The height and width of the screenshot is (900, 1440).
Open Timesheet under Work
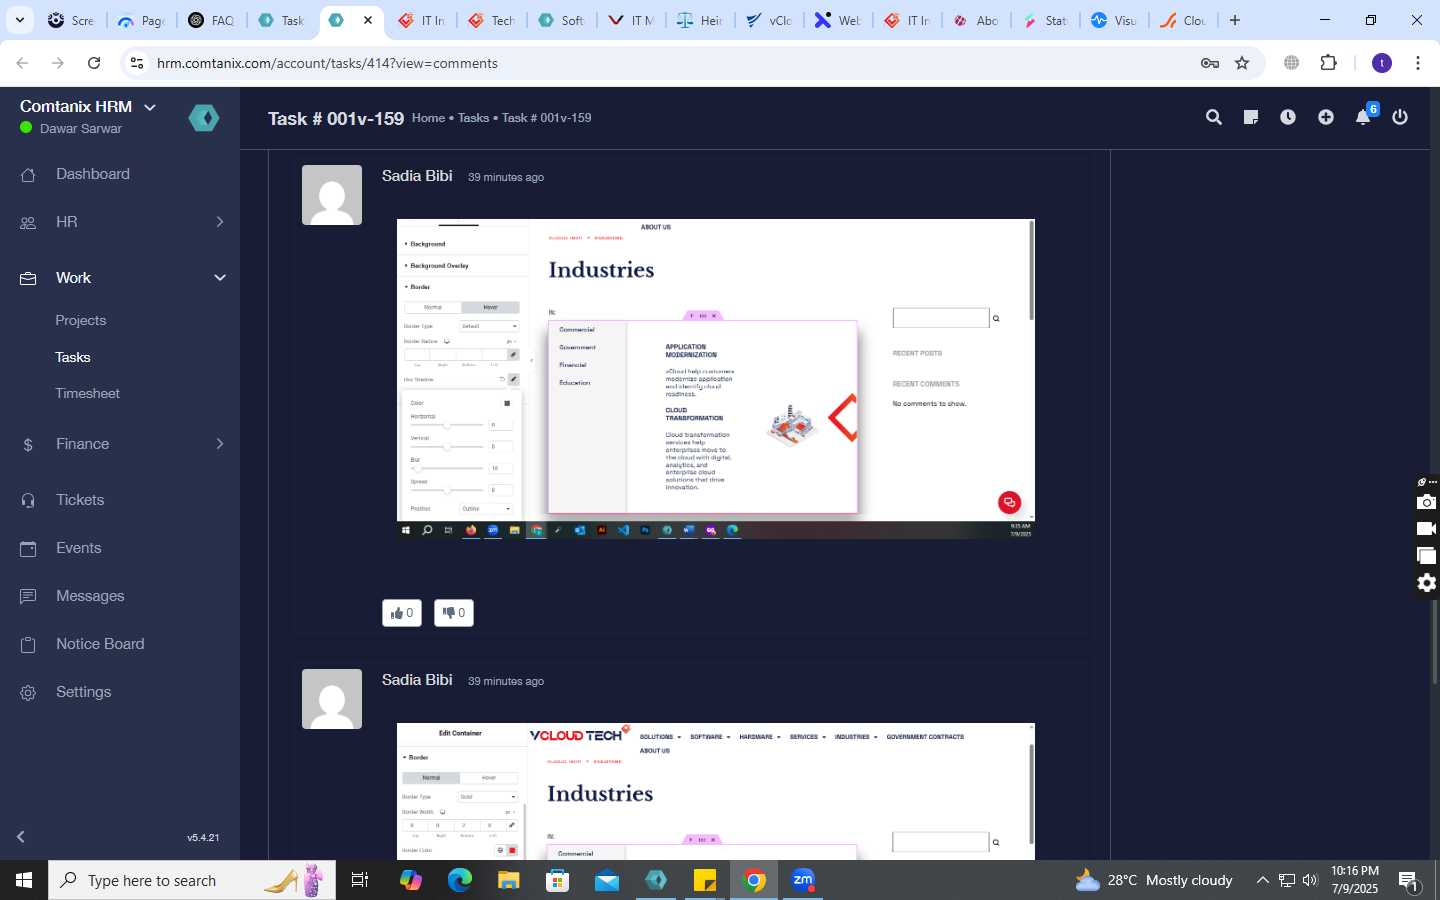pos(88,394)
